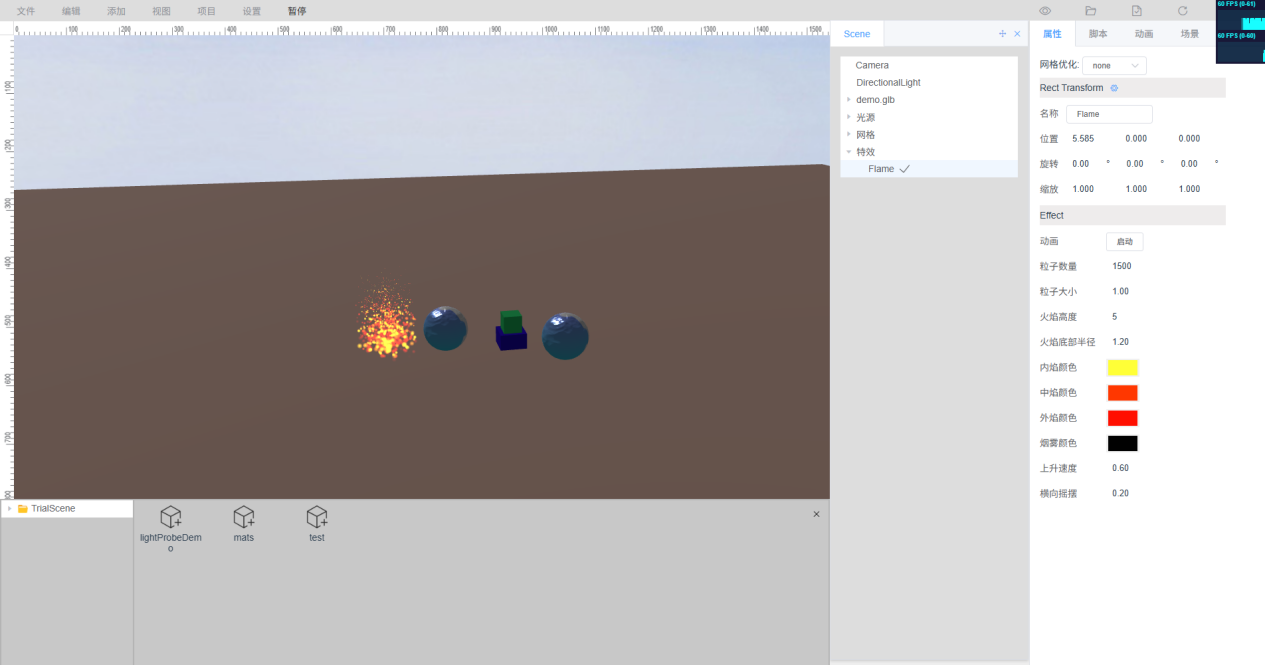Click the yellow 内焰颜色 color swatch
Screen dimensions: 1265x665
(1122, 368)
